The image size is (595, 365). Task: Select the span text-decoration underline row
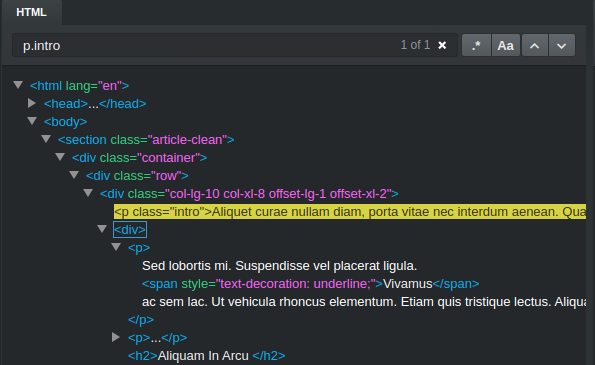310,284
